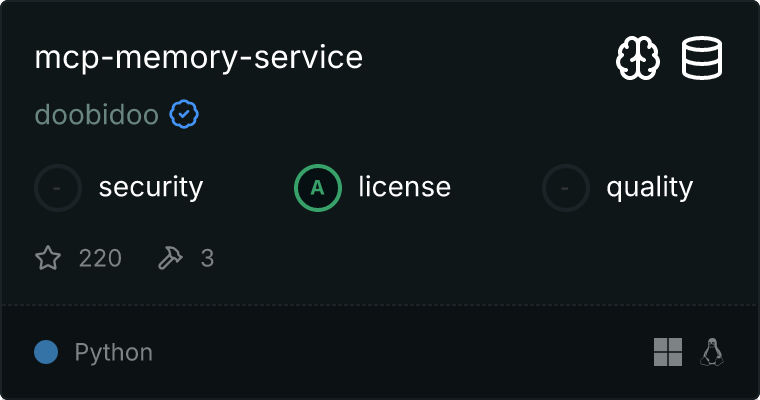Click the blue verified badge icon
The height and width of the screenshot is (400, 760).
tap(184, 115)
